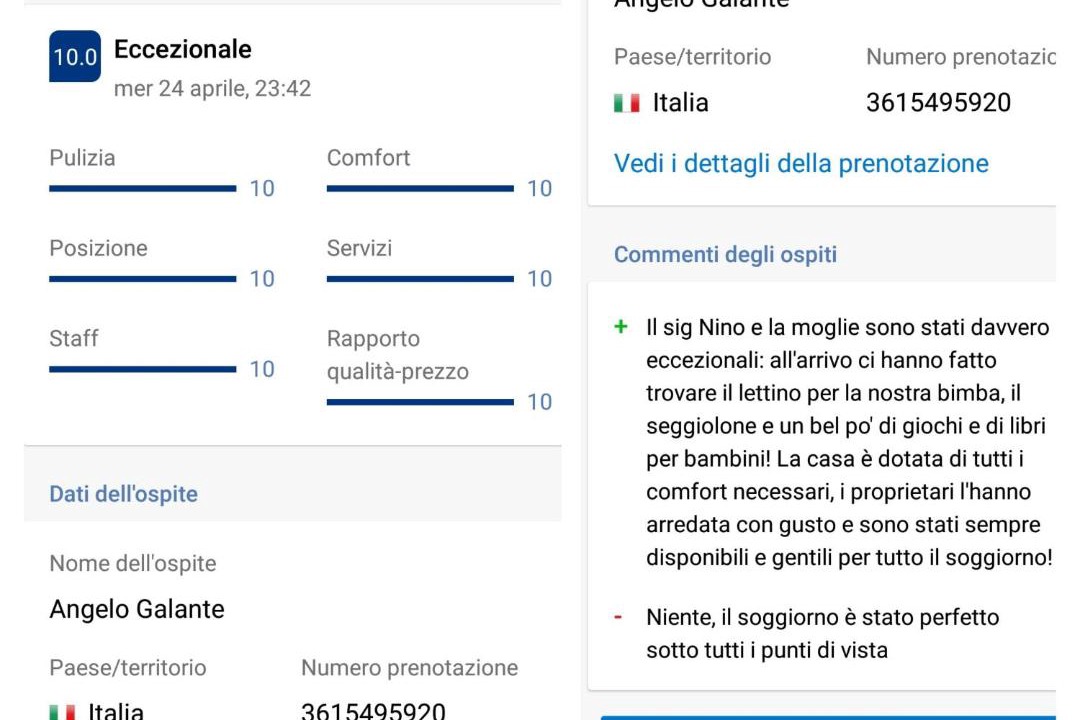This screenshot has height=720, width=1080.
Task: Select the "Dati dell'ospite" section header
Action: (123, 494)
